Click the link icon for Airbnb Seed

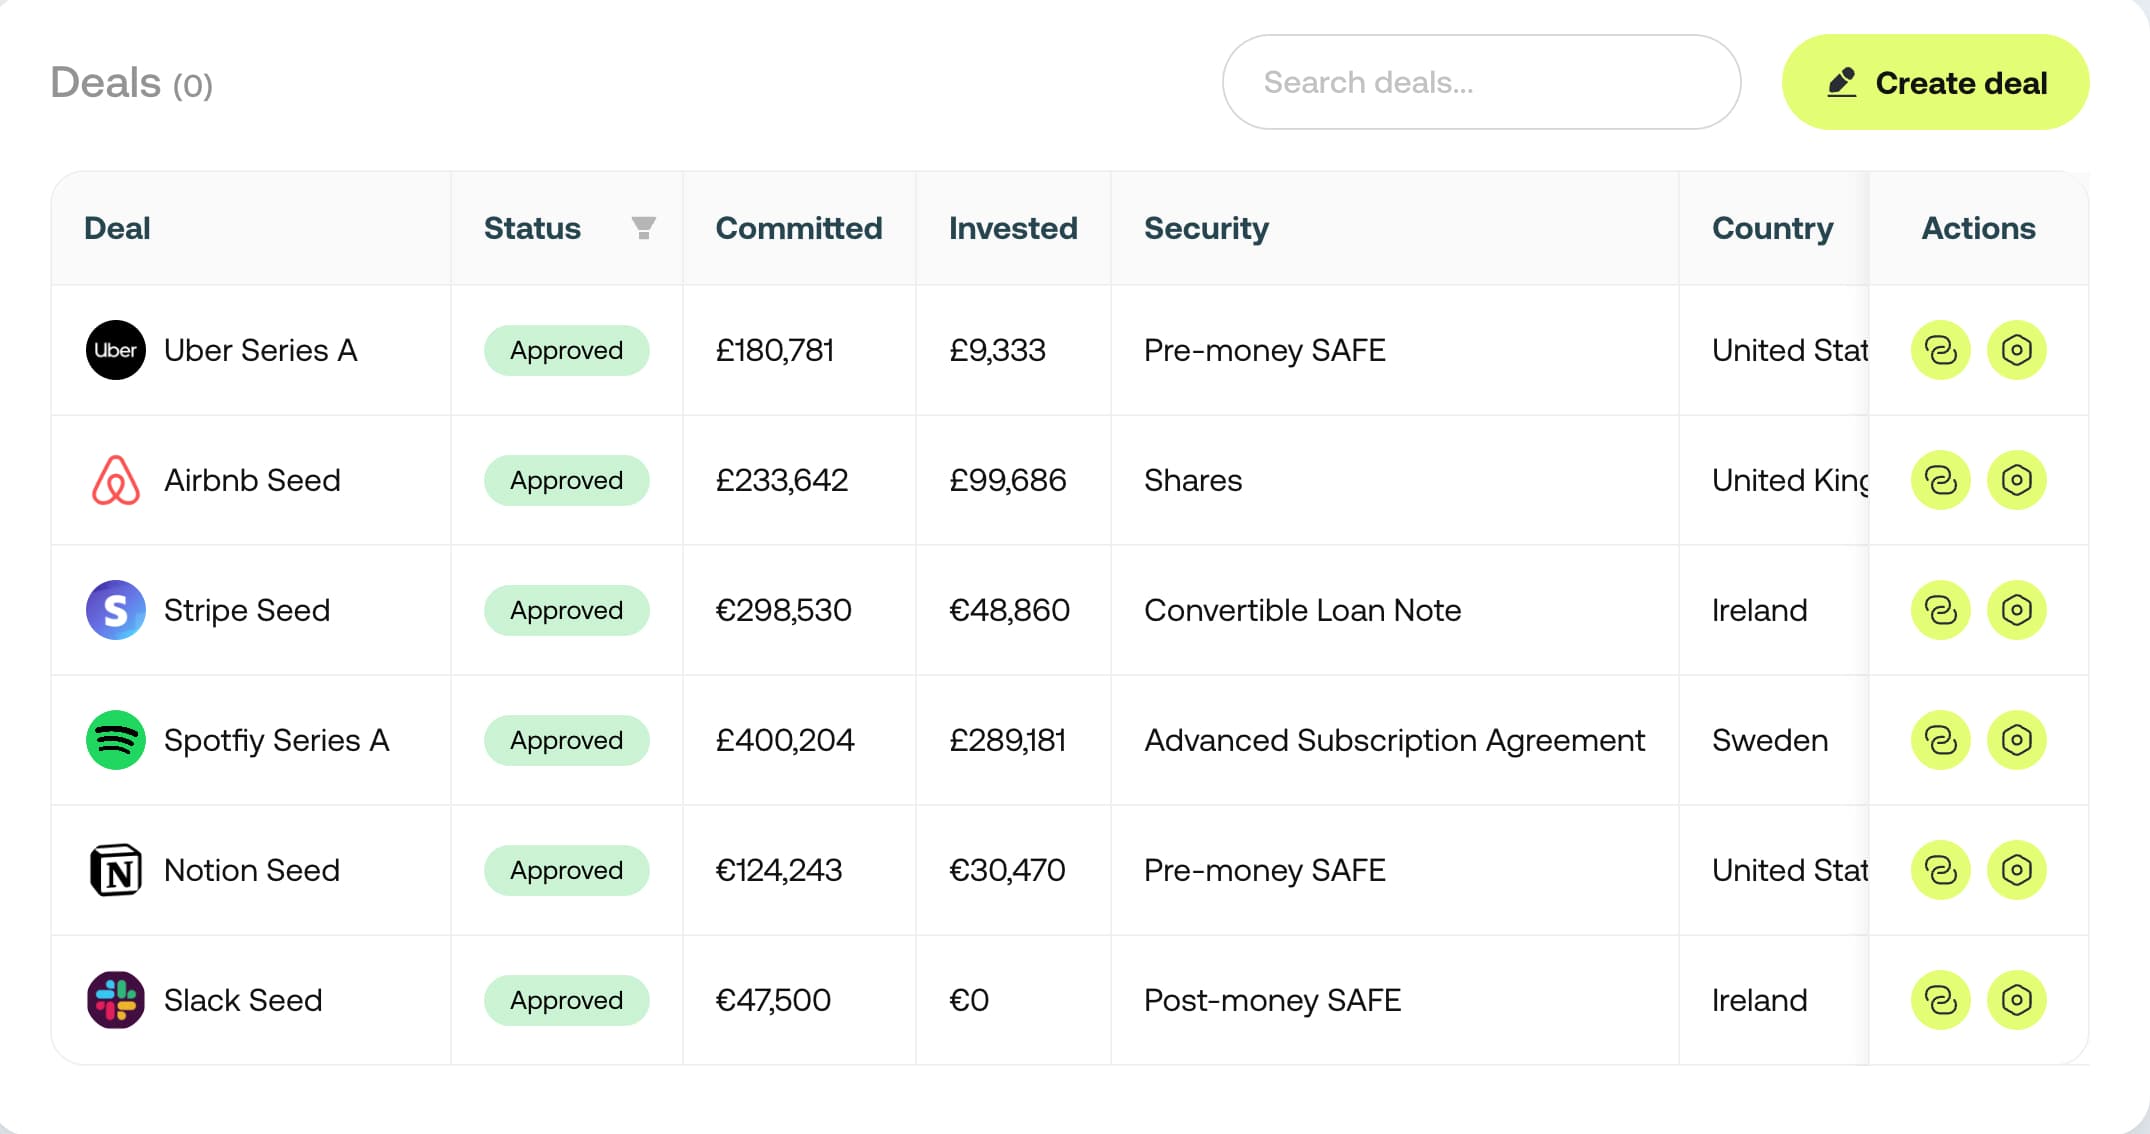pyautogui.click(x=1940, y=480)
